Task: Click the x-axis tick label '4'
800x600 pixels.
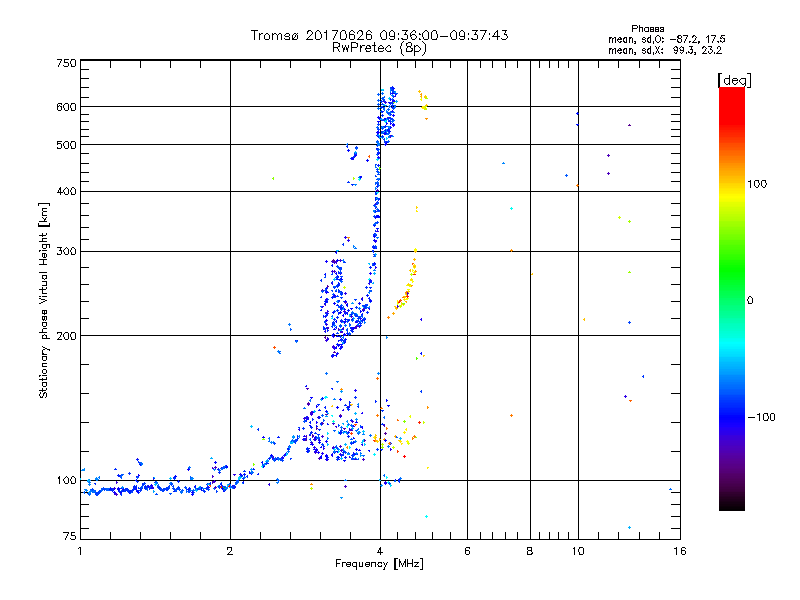Action: (380, 551)
